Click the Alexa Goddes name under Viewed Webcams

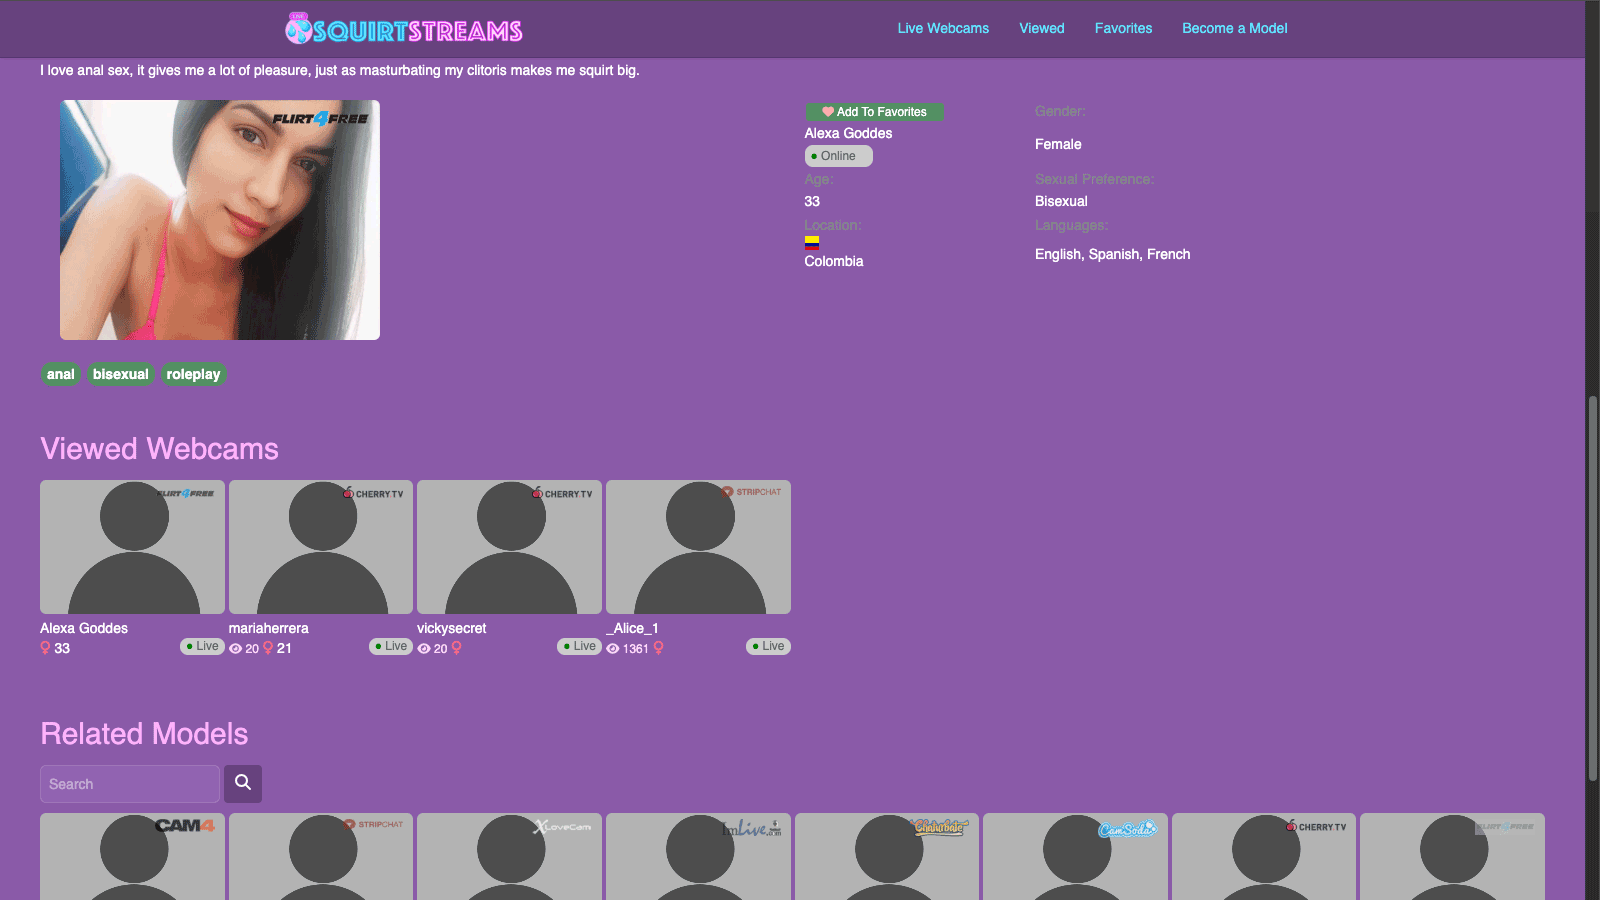pos(84,628)
